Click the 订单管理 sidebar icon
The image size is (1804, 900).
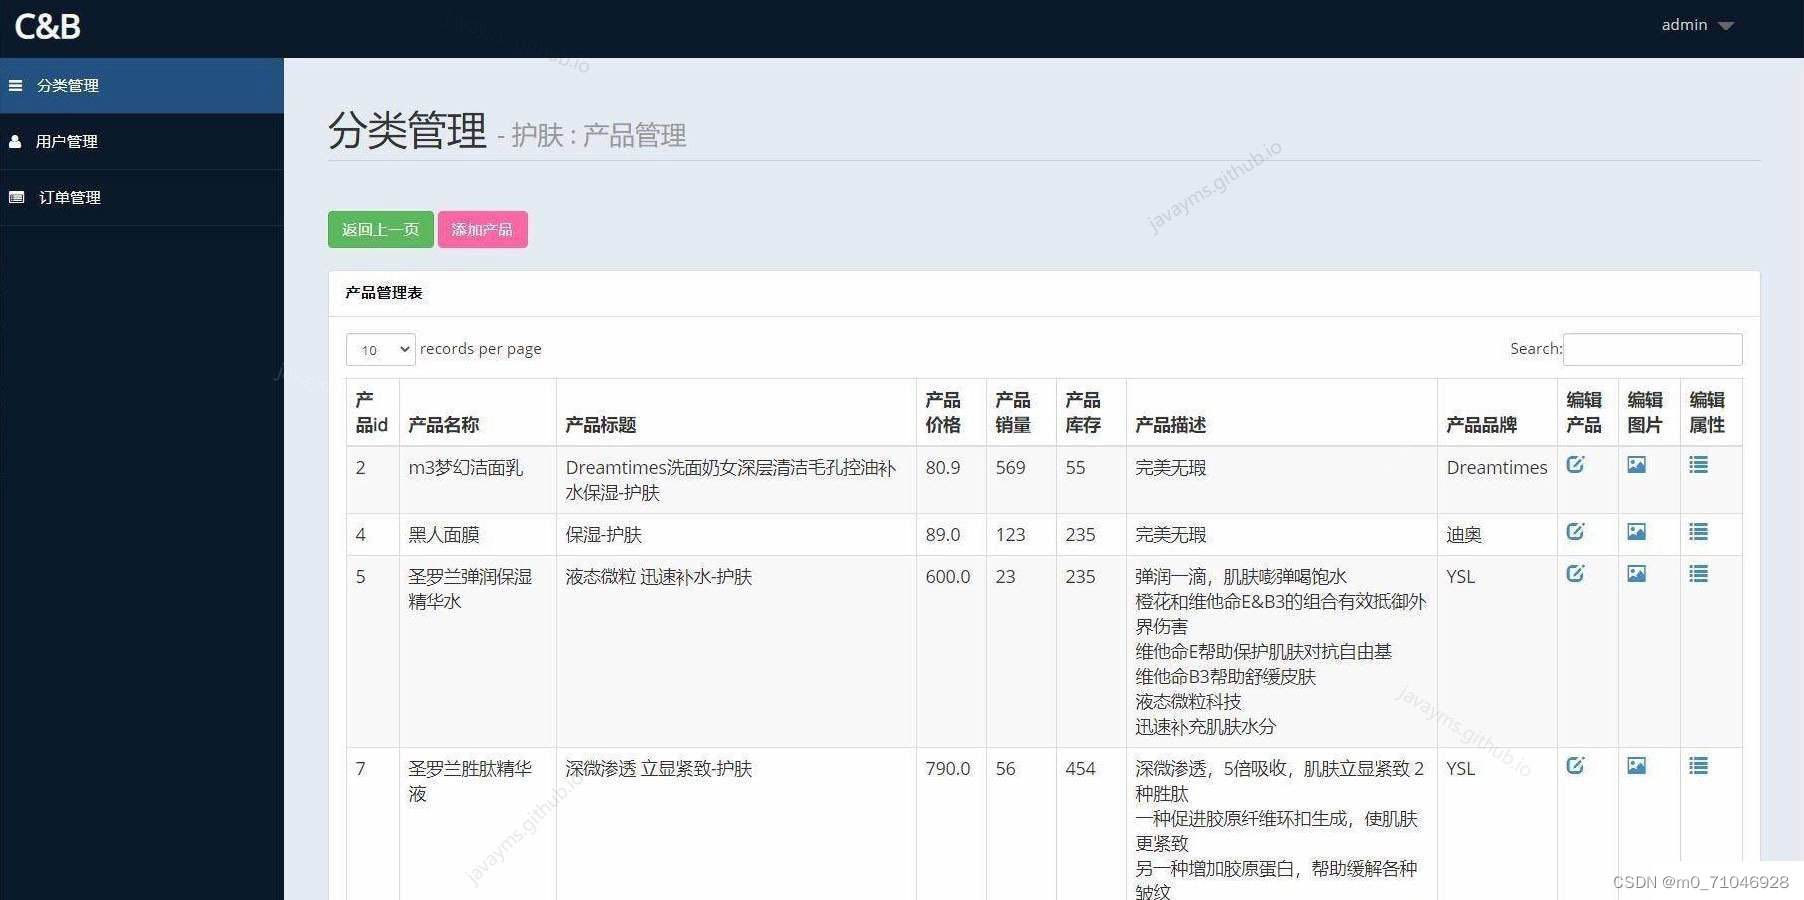point(16,197)
